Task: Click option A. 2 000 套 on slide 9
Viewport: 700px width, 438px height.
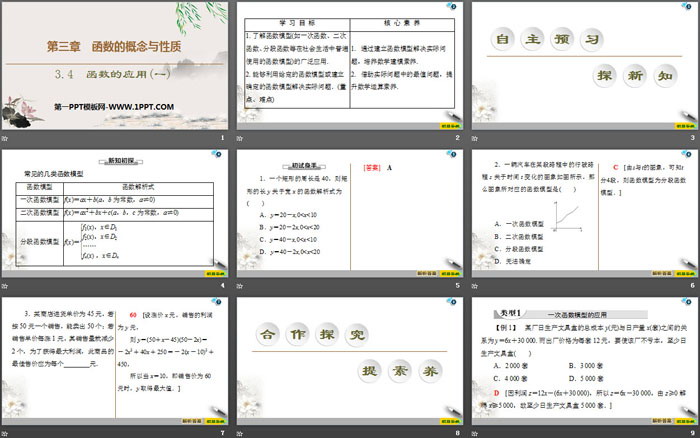Action: (x=511, y=366)
